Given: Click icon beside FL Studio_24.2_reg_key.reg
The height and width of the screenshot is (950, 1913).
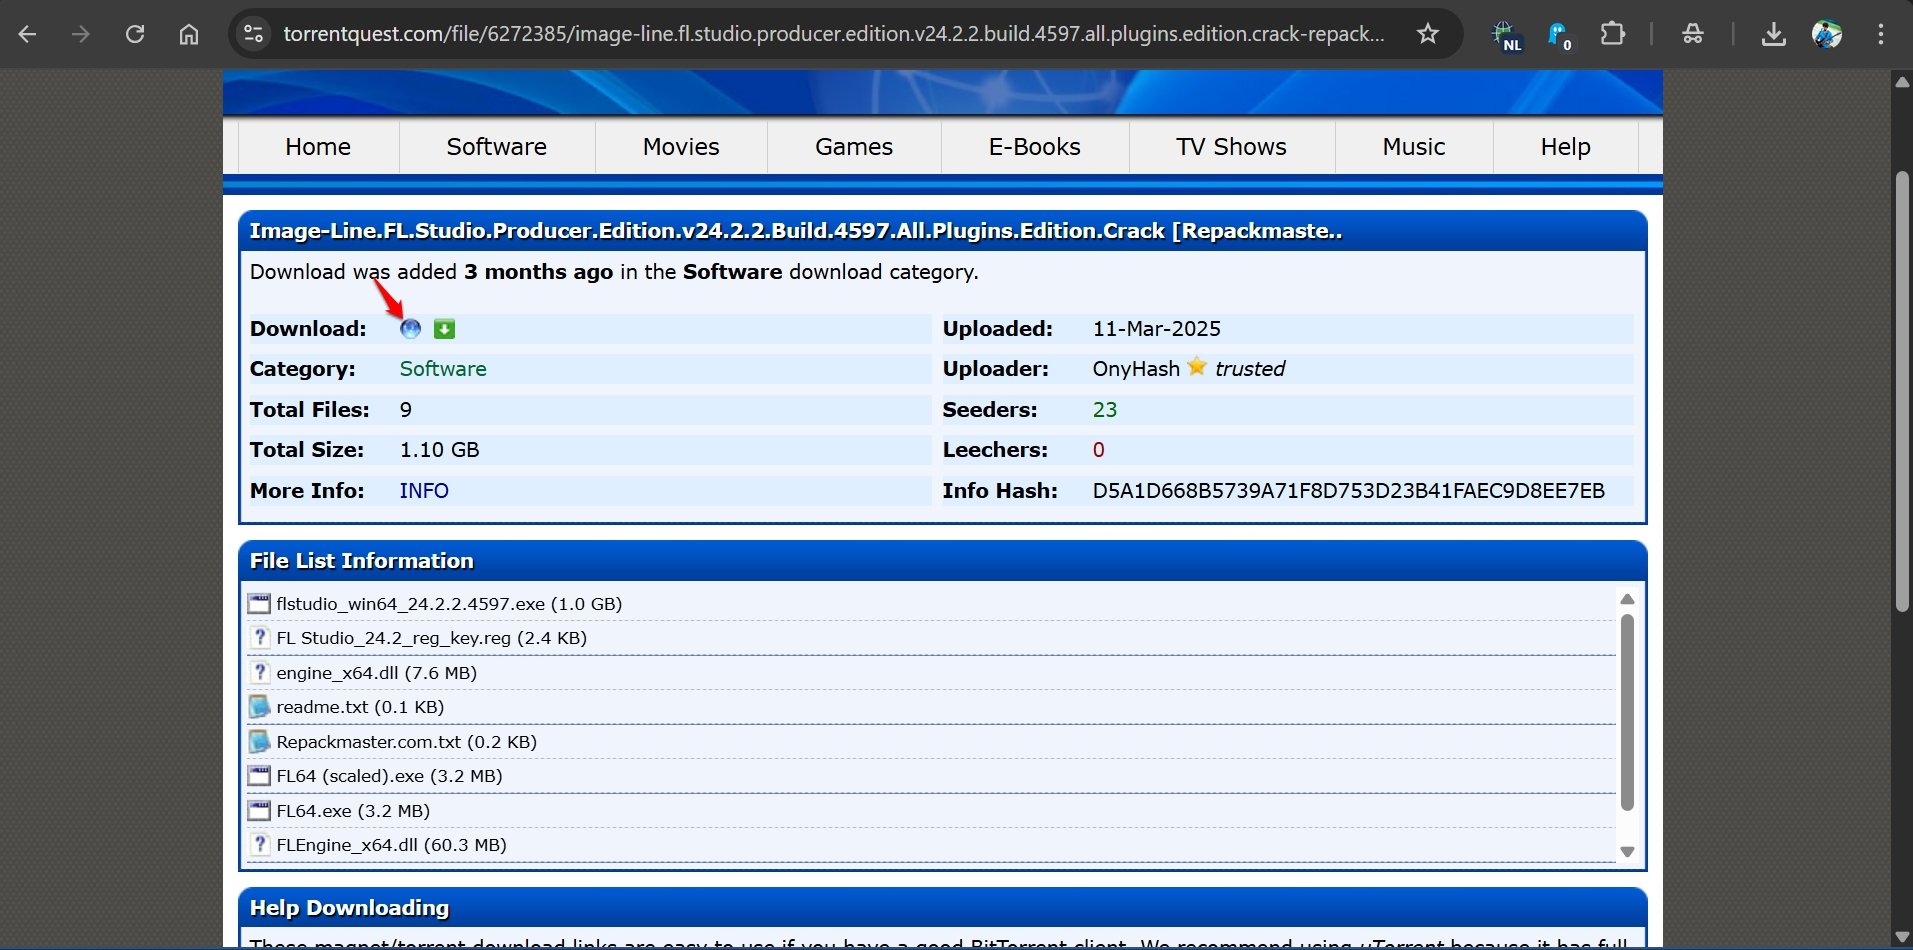Looking at the screenshot, I should pos(259,638).
